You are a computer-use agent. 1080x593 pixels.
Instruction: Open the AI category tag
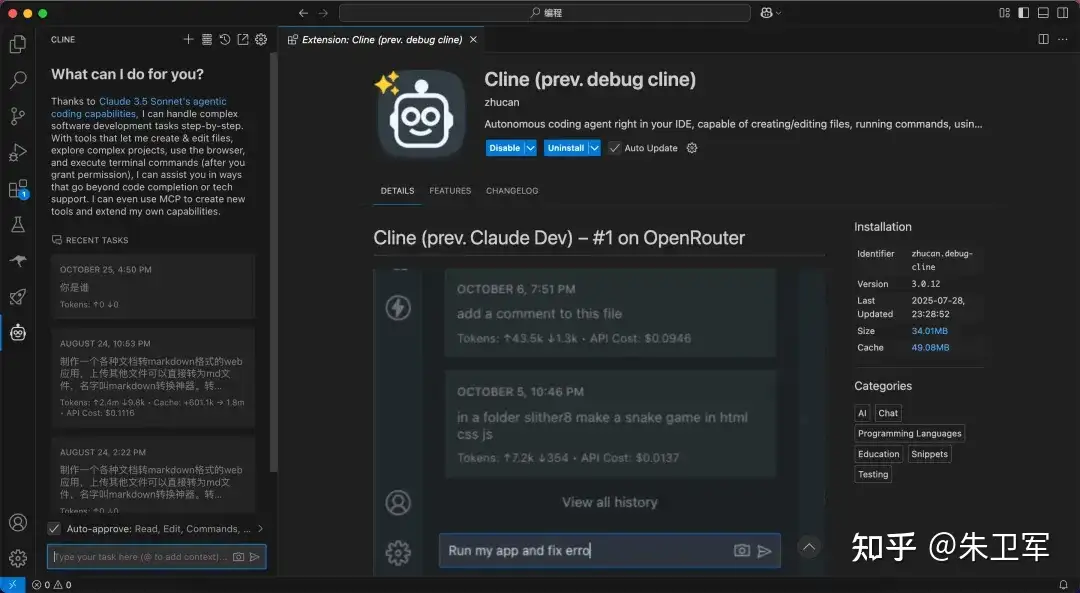[x=862, y=413]
